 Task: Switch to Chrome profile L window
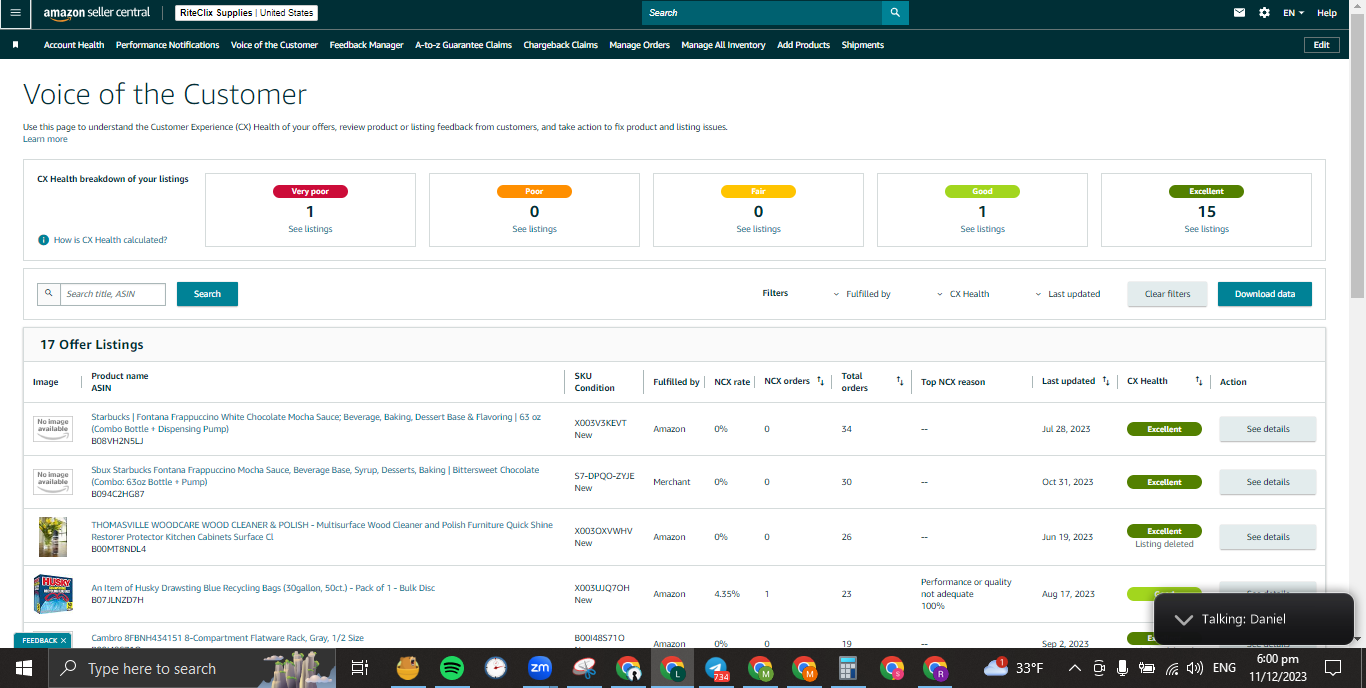point(672,668)
